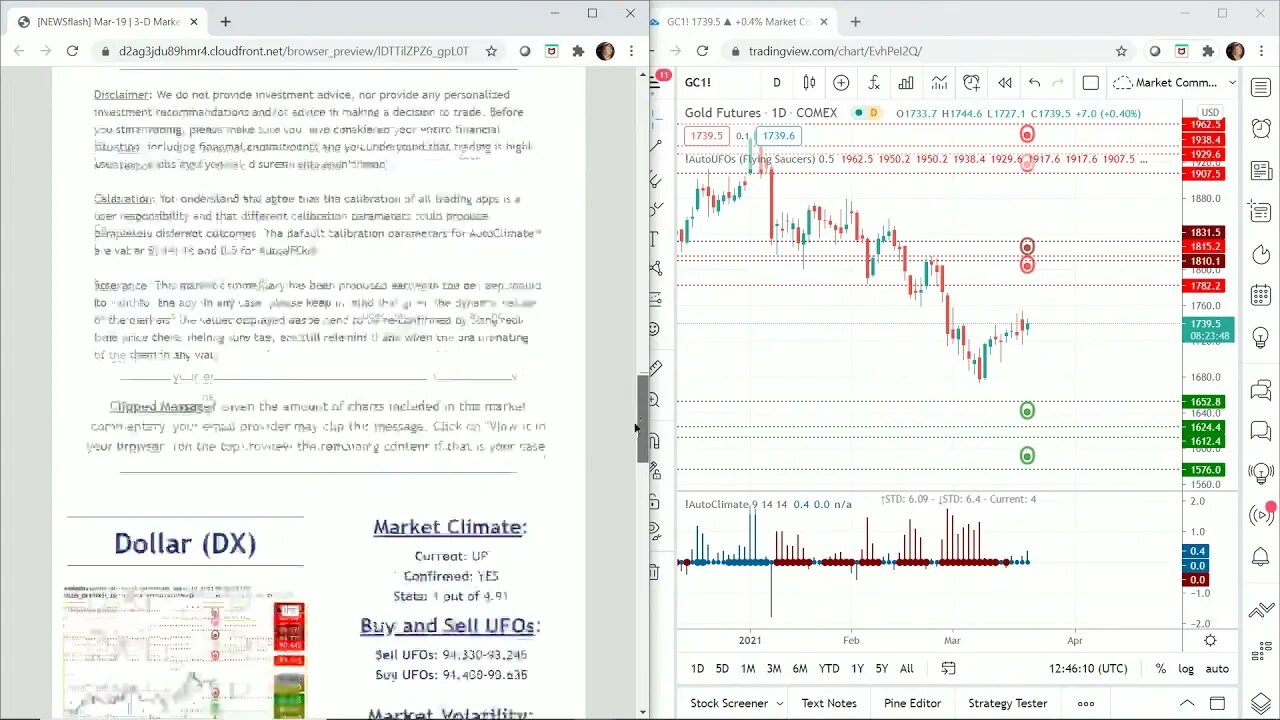The image size is (1280, 720).
Task: Open the indicators fx menu
Action: [873, 83]
